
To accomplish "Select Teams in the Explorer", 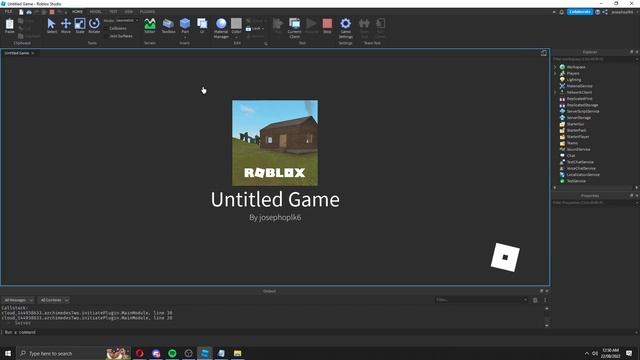I will coord(572,143).
